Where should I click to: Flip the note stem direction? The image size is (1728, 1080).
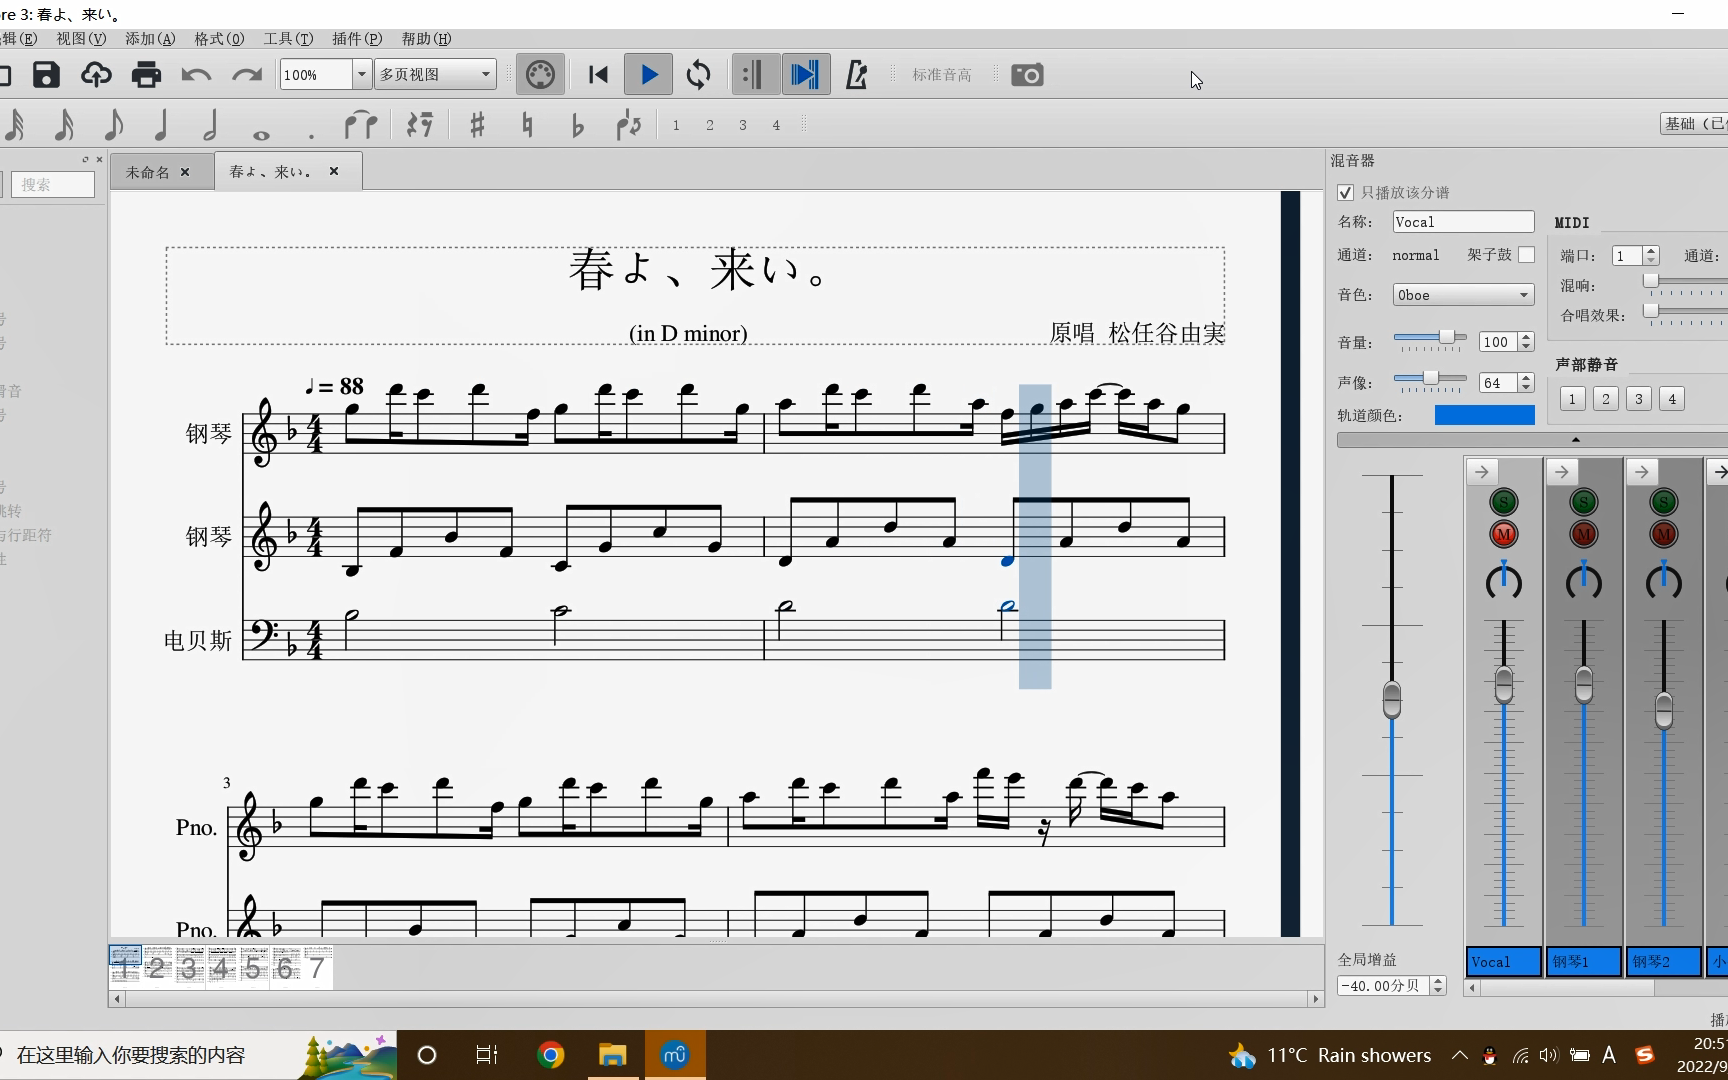pyautogui.click(x=629, y=125)
